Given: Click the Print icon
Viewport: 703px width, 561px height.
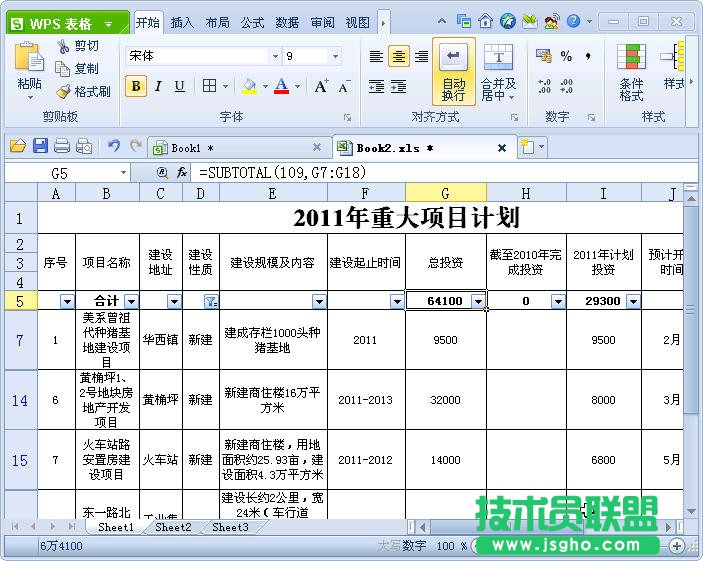Looking at the screenshot, I should [x=62, y=147].
